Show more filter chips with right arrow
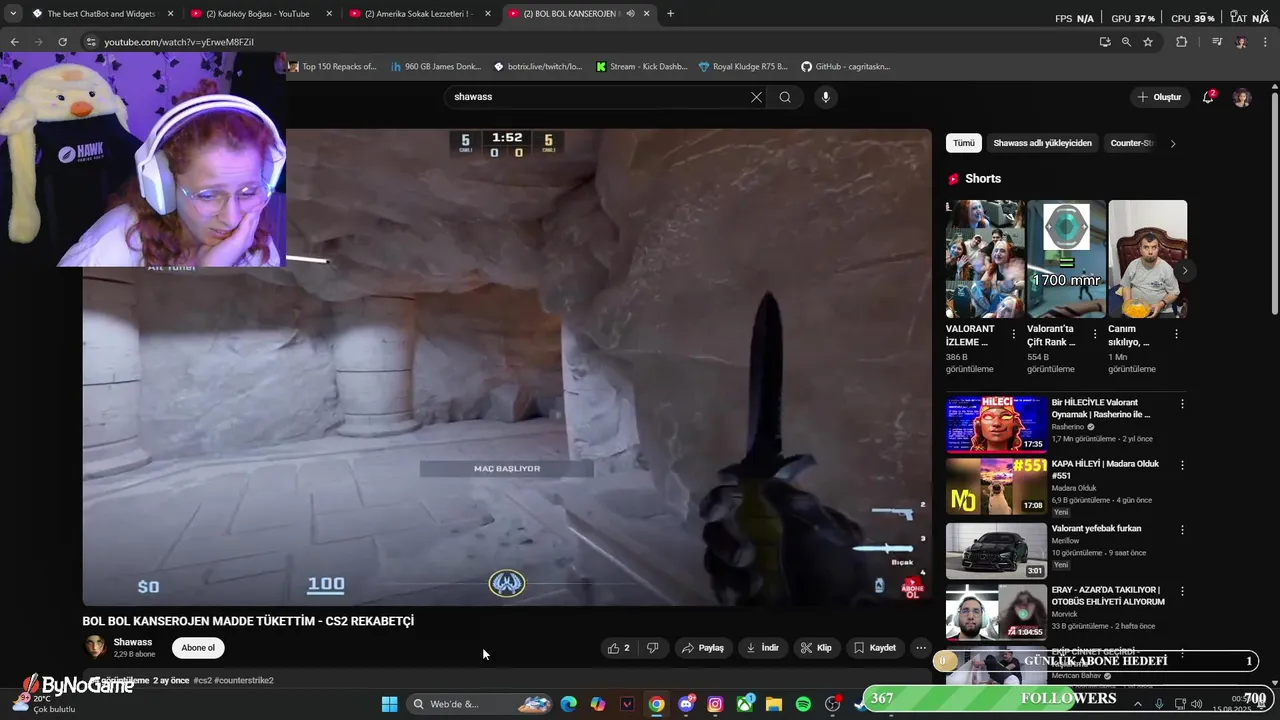Screen dimensions: 1280x720 (x=1173, y=143)
